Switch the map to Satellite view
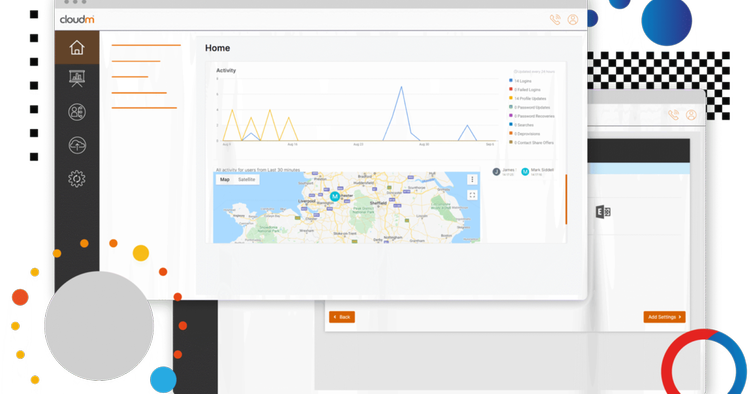The image size is (750, 394). click(x=247, y=179)
